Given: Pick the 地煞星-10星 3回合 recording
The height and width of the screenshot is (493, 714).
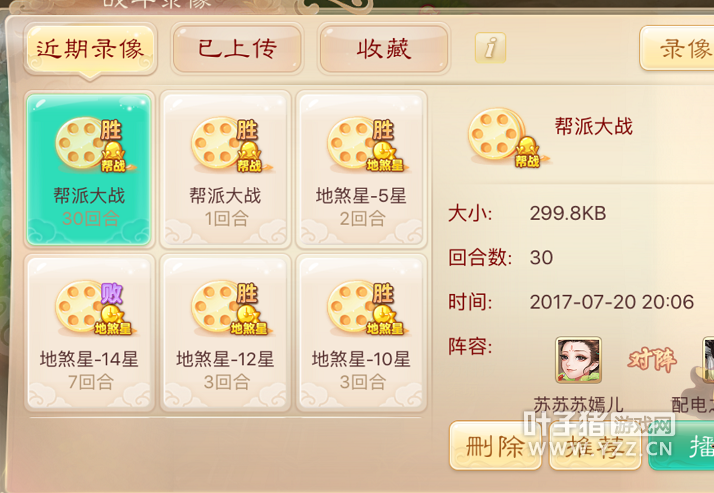Looking at the screenshot, I should coord(361,333).
